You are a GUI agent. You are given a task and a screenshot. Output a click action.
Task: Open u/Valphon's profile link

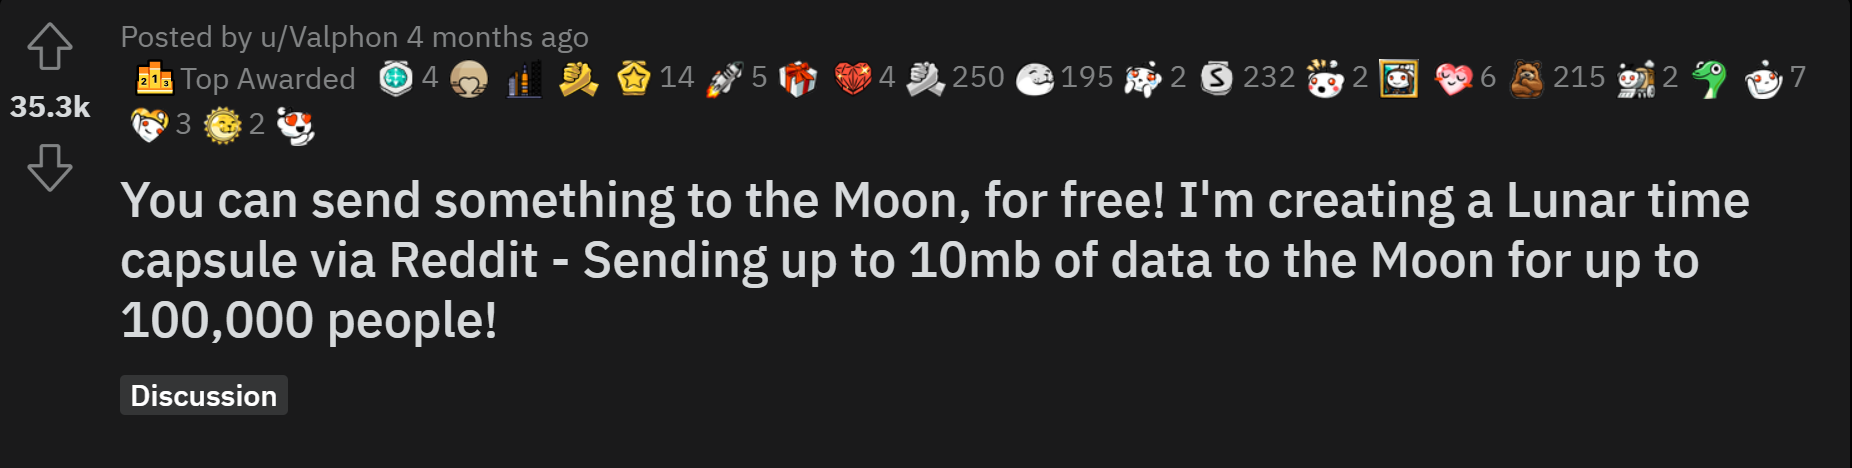coord(329,37)
